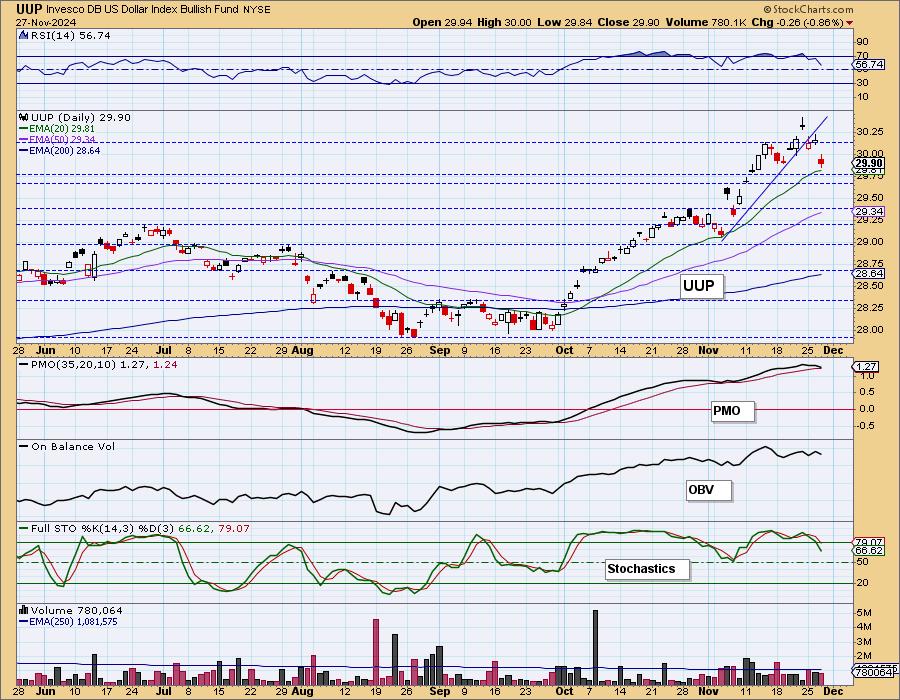Click the 29.34 EMA value tag on axis
The image size is (900, 700).
point(869,212)
